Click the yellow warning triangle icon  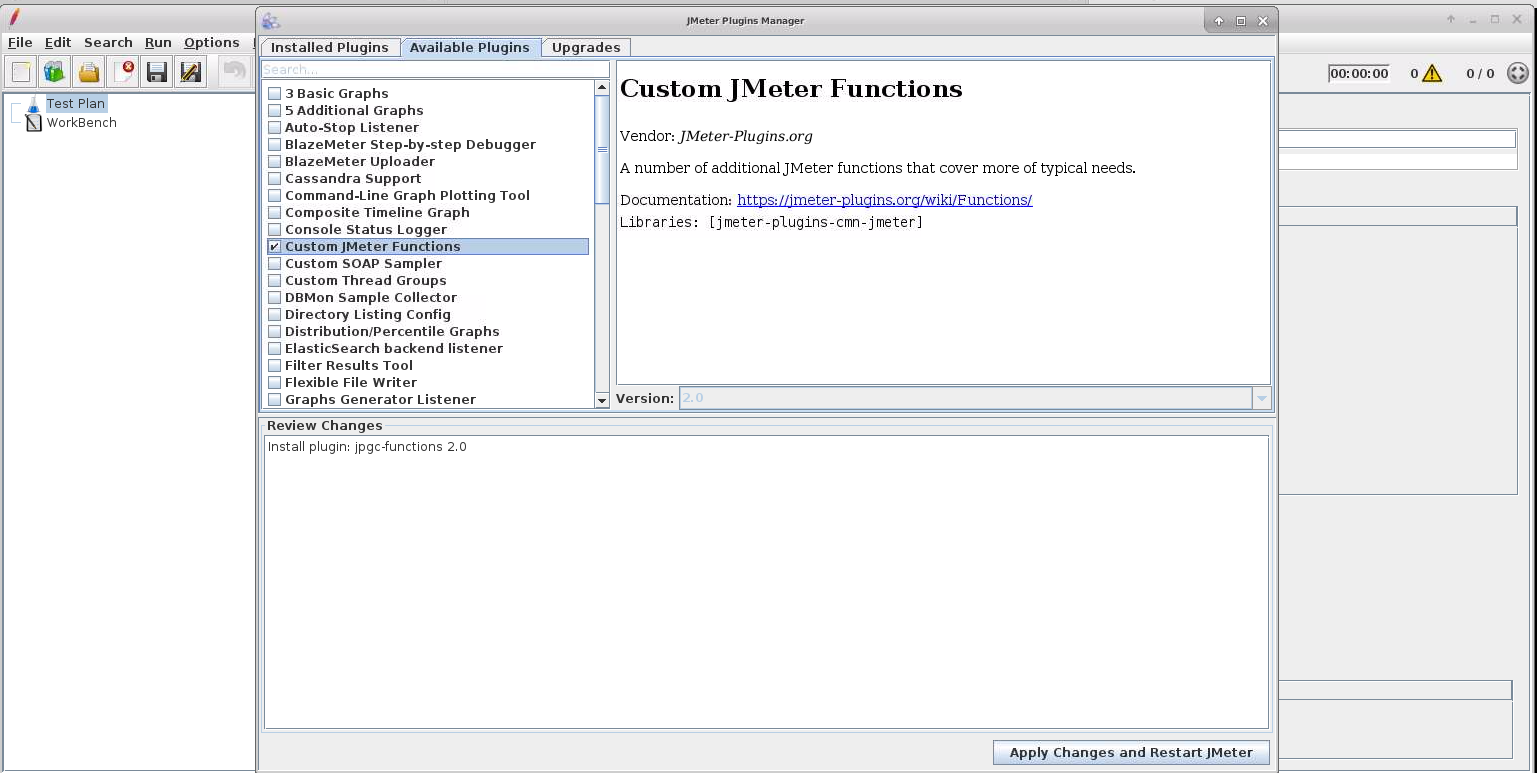[x=1432, y=73]
